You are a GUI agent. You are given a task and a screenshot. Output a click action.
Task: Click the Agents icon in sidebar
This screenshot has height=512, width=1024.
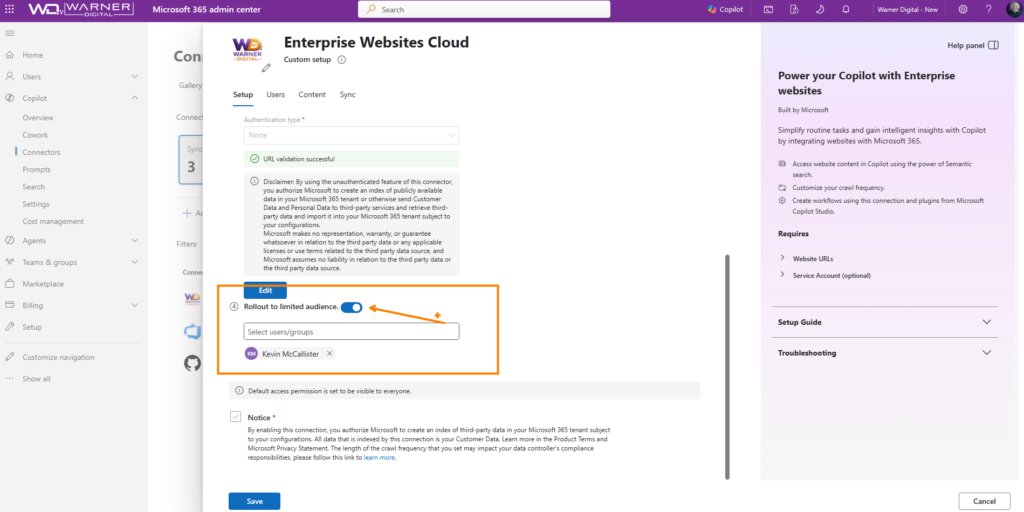pos(10,240)
